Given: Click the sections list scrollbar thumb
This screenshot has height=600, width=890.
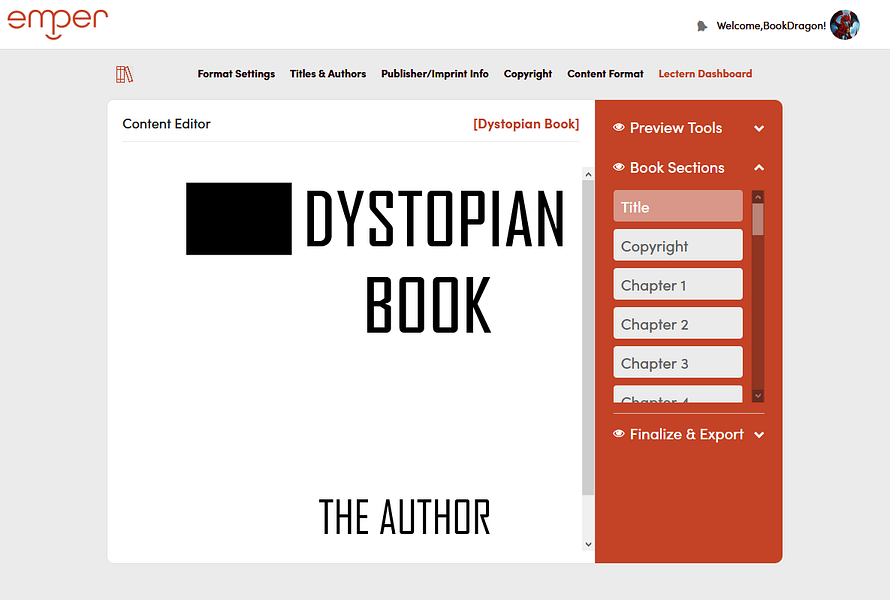Looking at the screenshot, I should 758,219.
